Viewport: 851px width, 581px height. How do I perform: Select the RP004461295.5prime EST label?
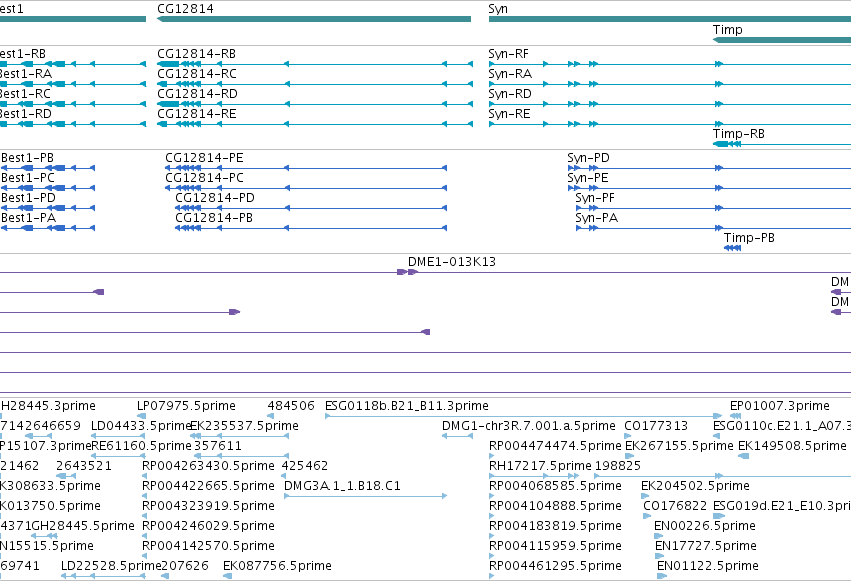click(555, 567)
